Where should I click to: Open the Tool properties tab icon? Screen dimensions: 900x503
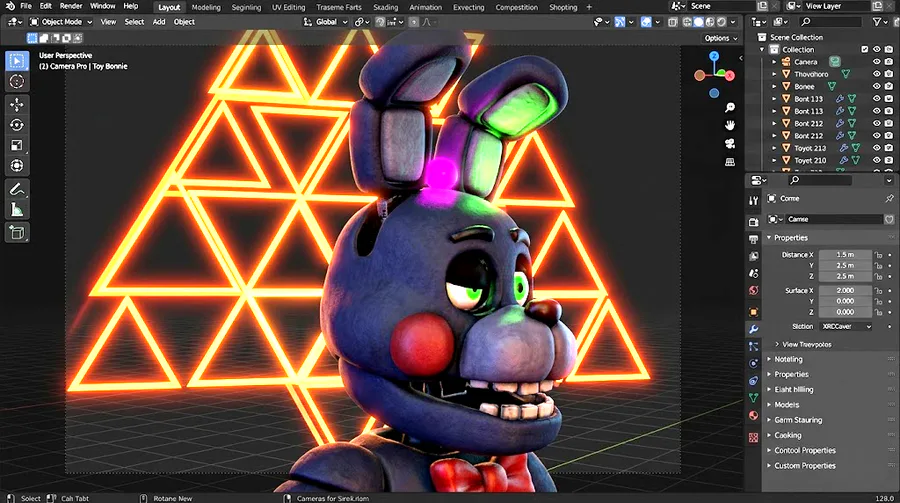(x=754, y=200)
